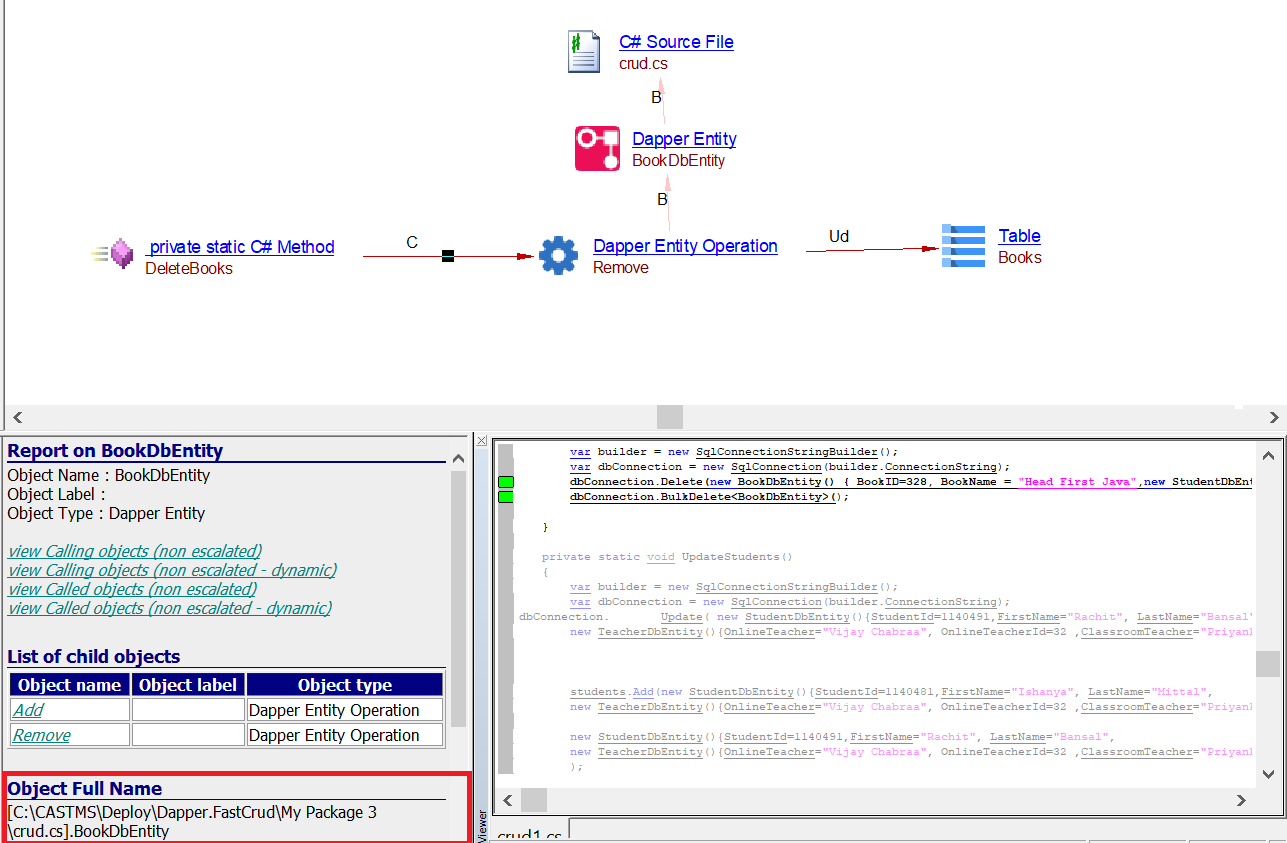This screenshot has height=843, width=1287.
Task: Click the C# Source File document icon
Action: pos(584,52)
